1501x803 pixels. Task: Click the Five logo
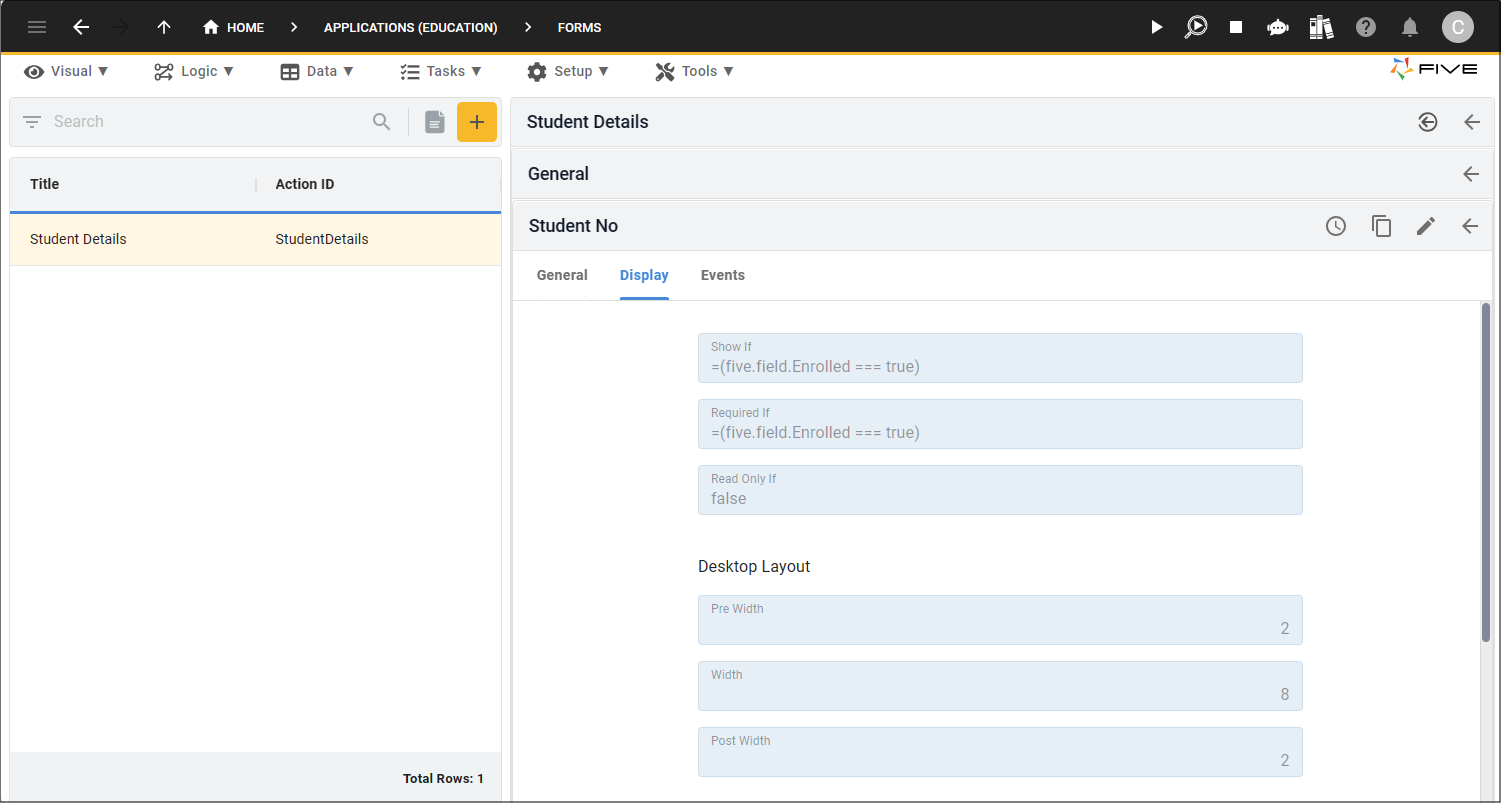[x=1433, y=69]
